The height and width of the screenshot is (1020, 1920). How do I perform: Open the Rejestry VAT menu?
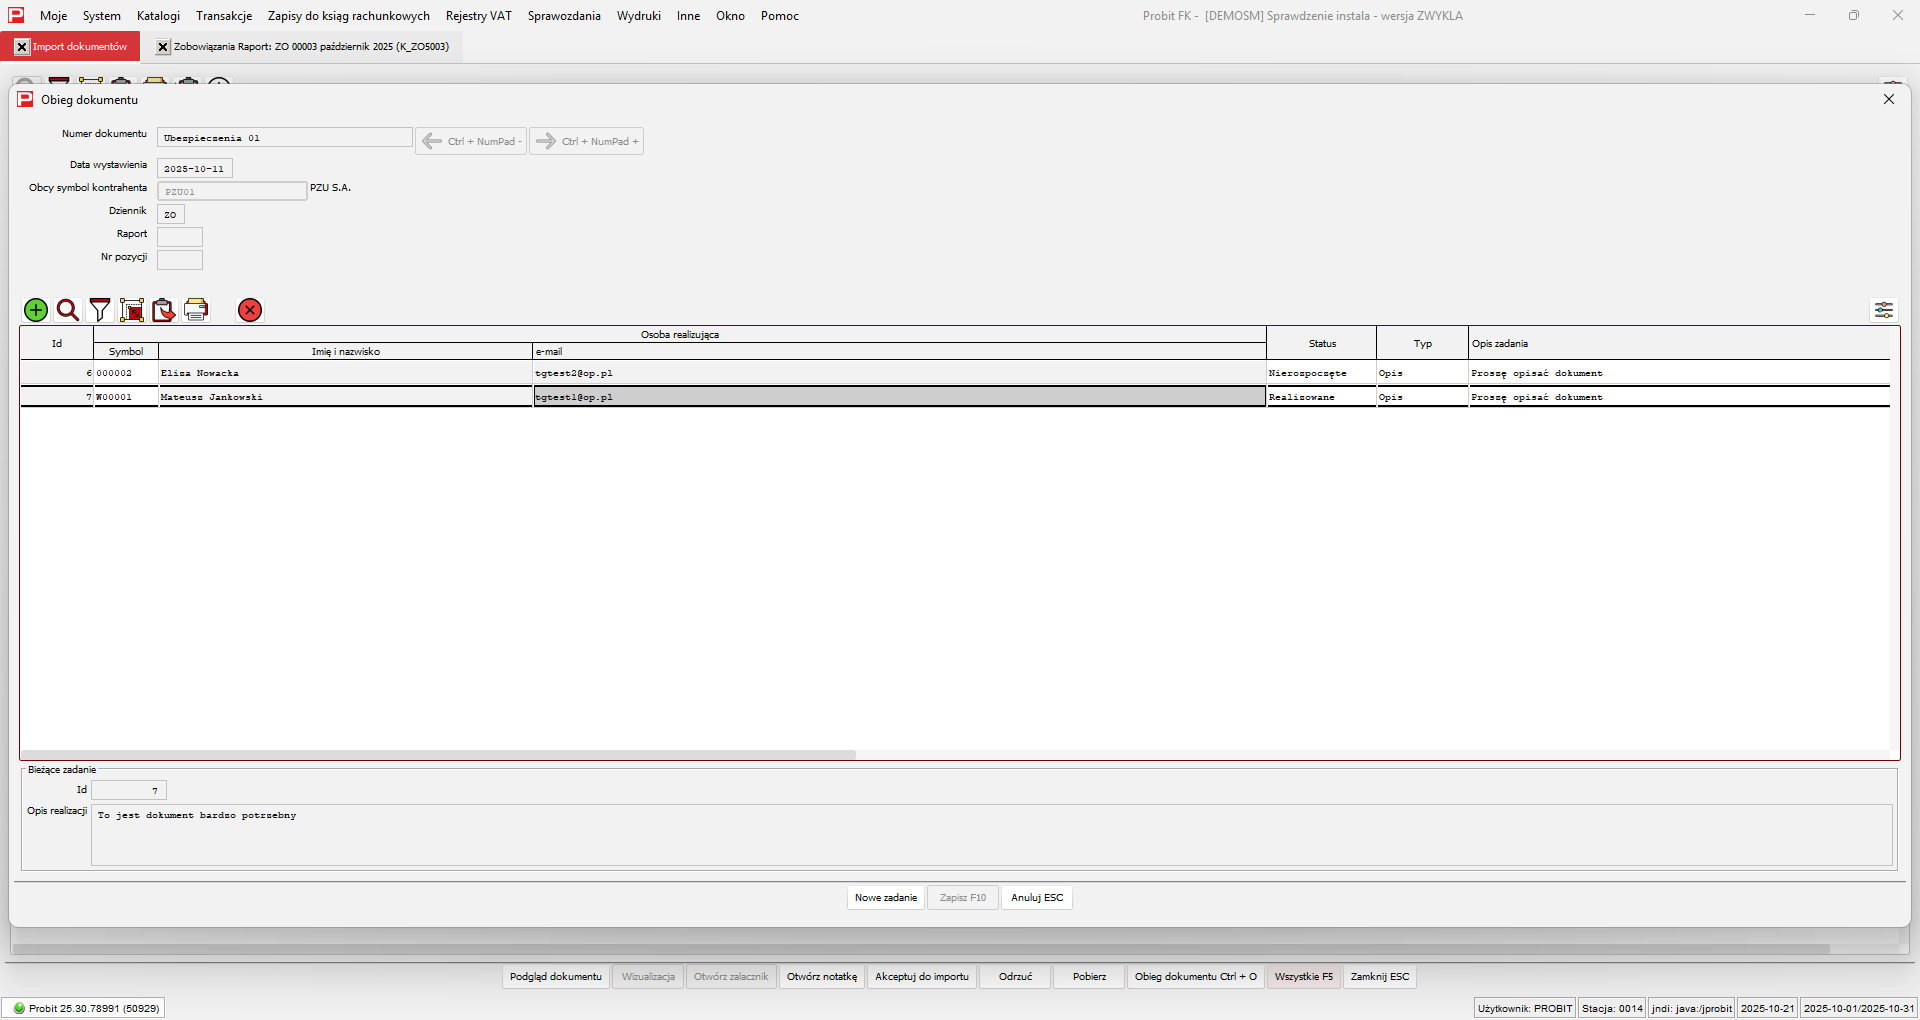tap(478, 16)
